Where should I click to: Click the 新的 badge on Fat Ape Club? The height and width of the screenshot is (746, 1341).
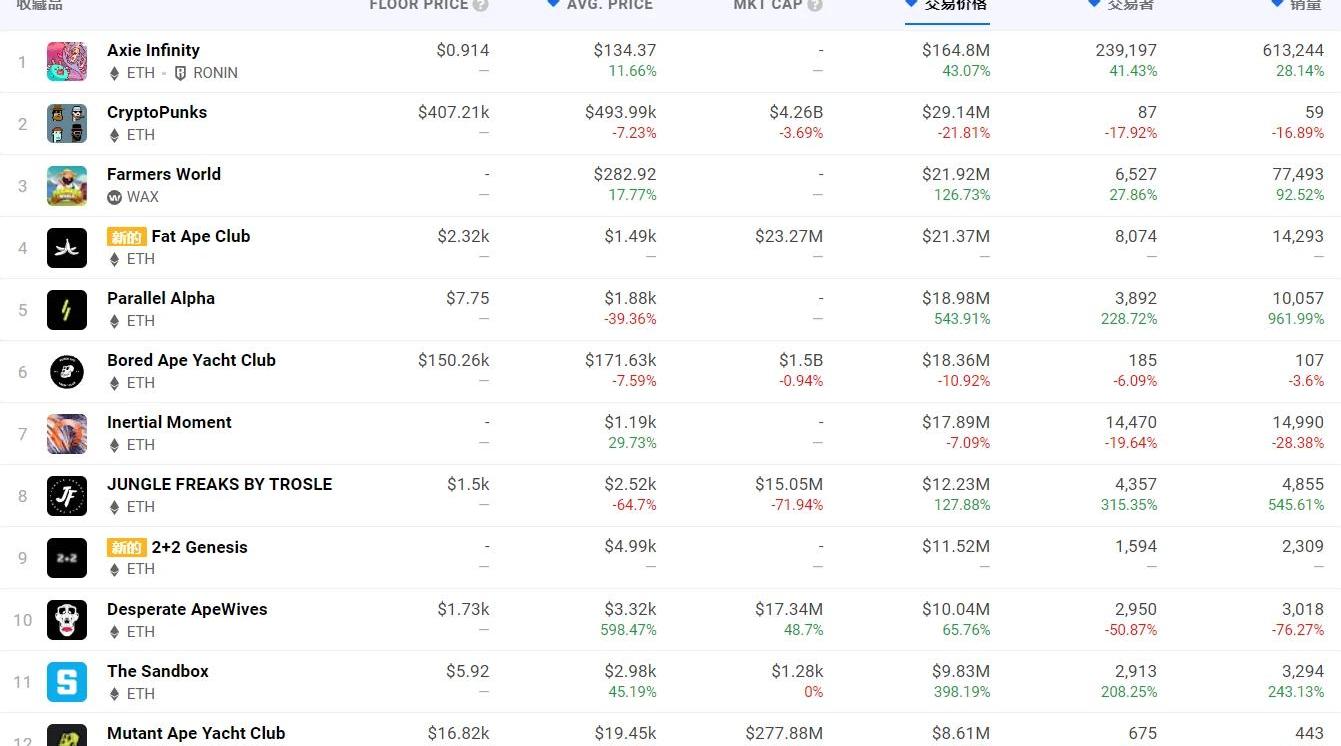click(x=127, y=237)
